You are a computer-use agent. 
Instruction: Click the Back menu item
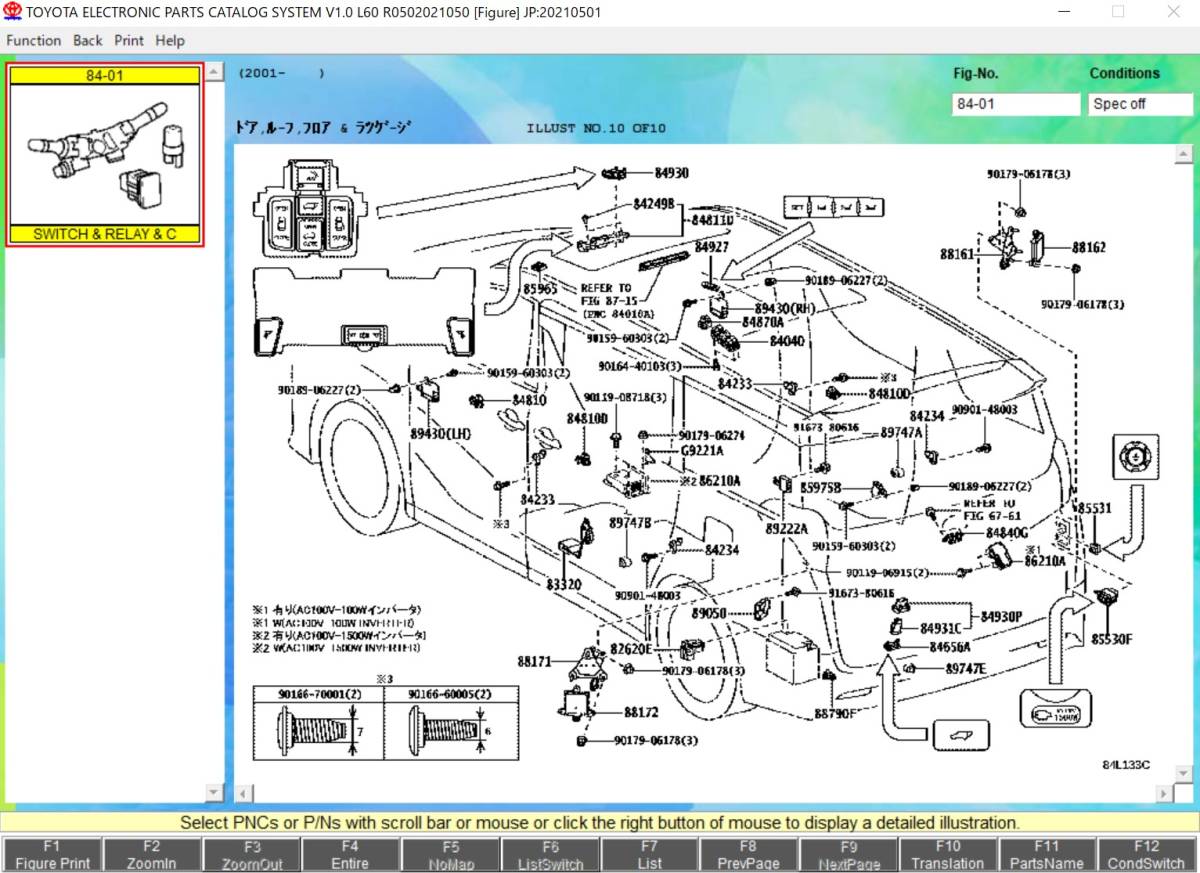coord(87,41)
